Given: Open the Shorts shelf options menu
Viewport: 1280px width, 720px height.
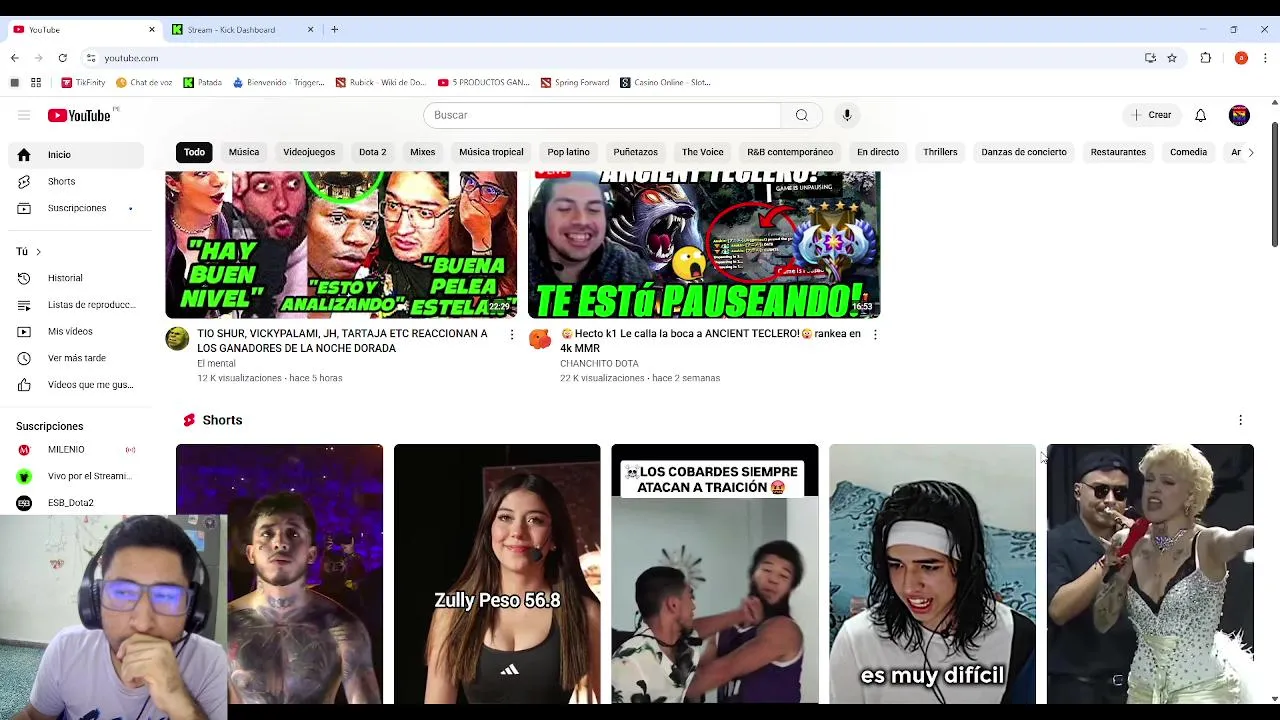Looking at the screenshot, I should click(x=1240, y=420).
